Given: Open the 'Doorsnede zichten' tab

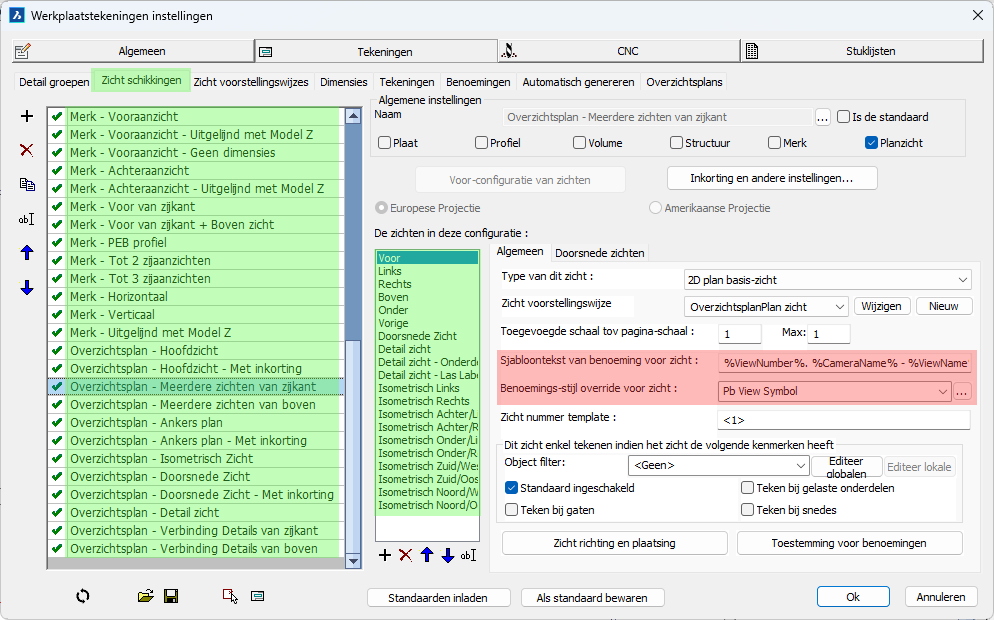Looking at the screenshot, I should click(600, 253).
